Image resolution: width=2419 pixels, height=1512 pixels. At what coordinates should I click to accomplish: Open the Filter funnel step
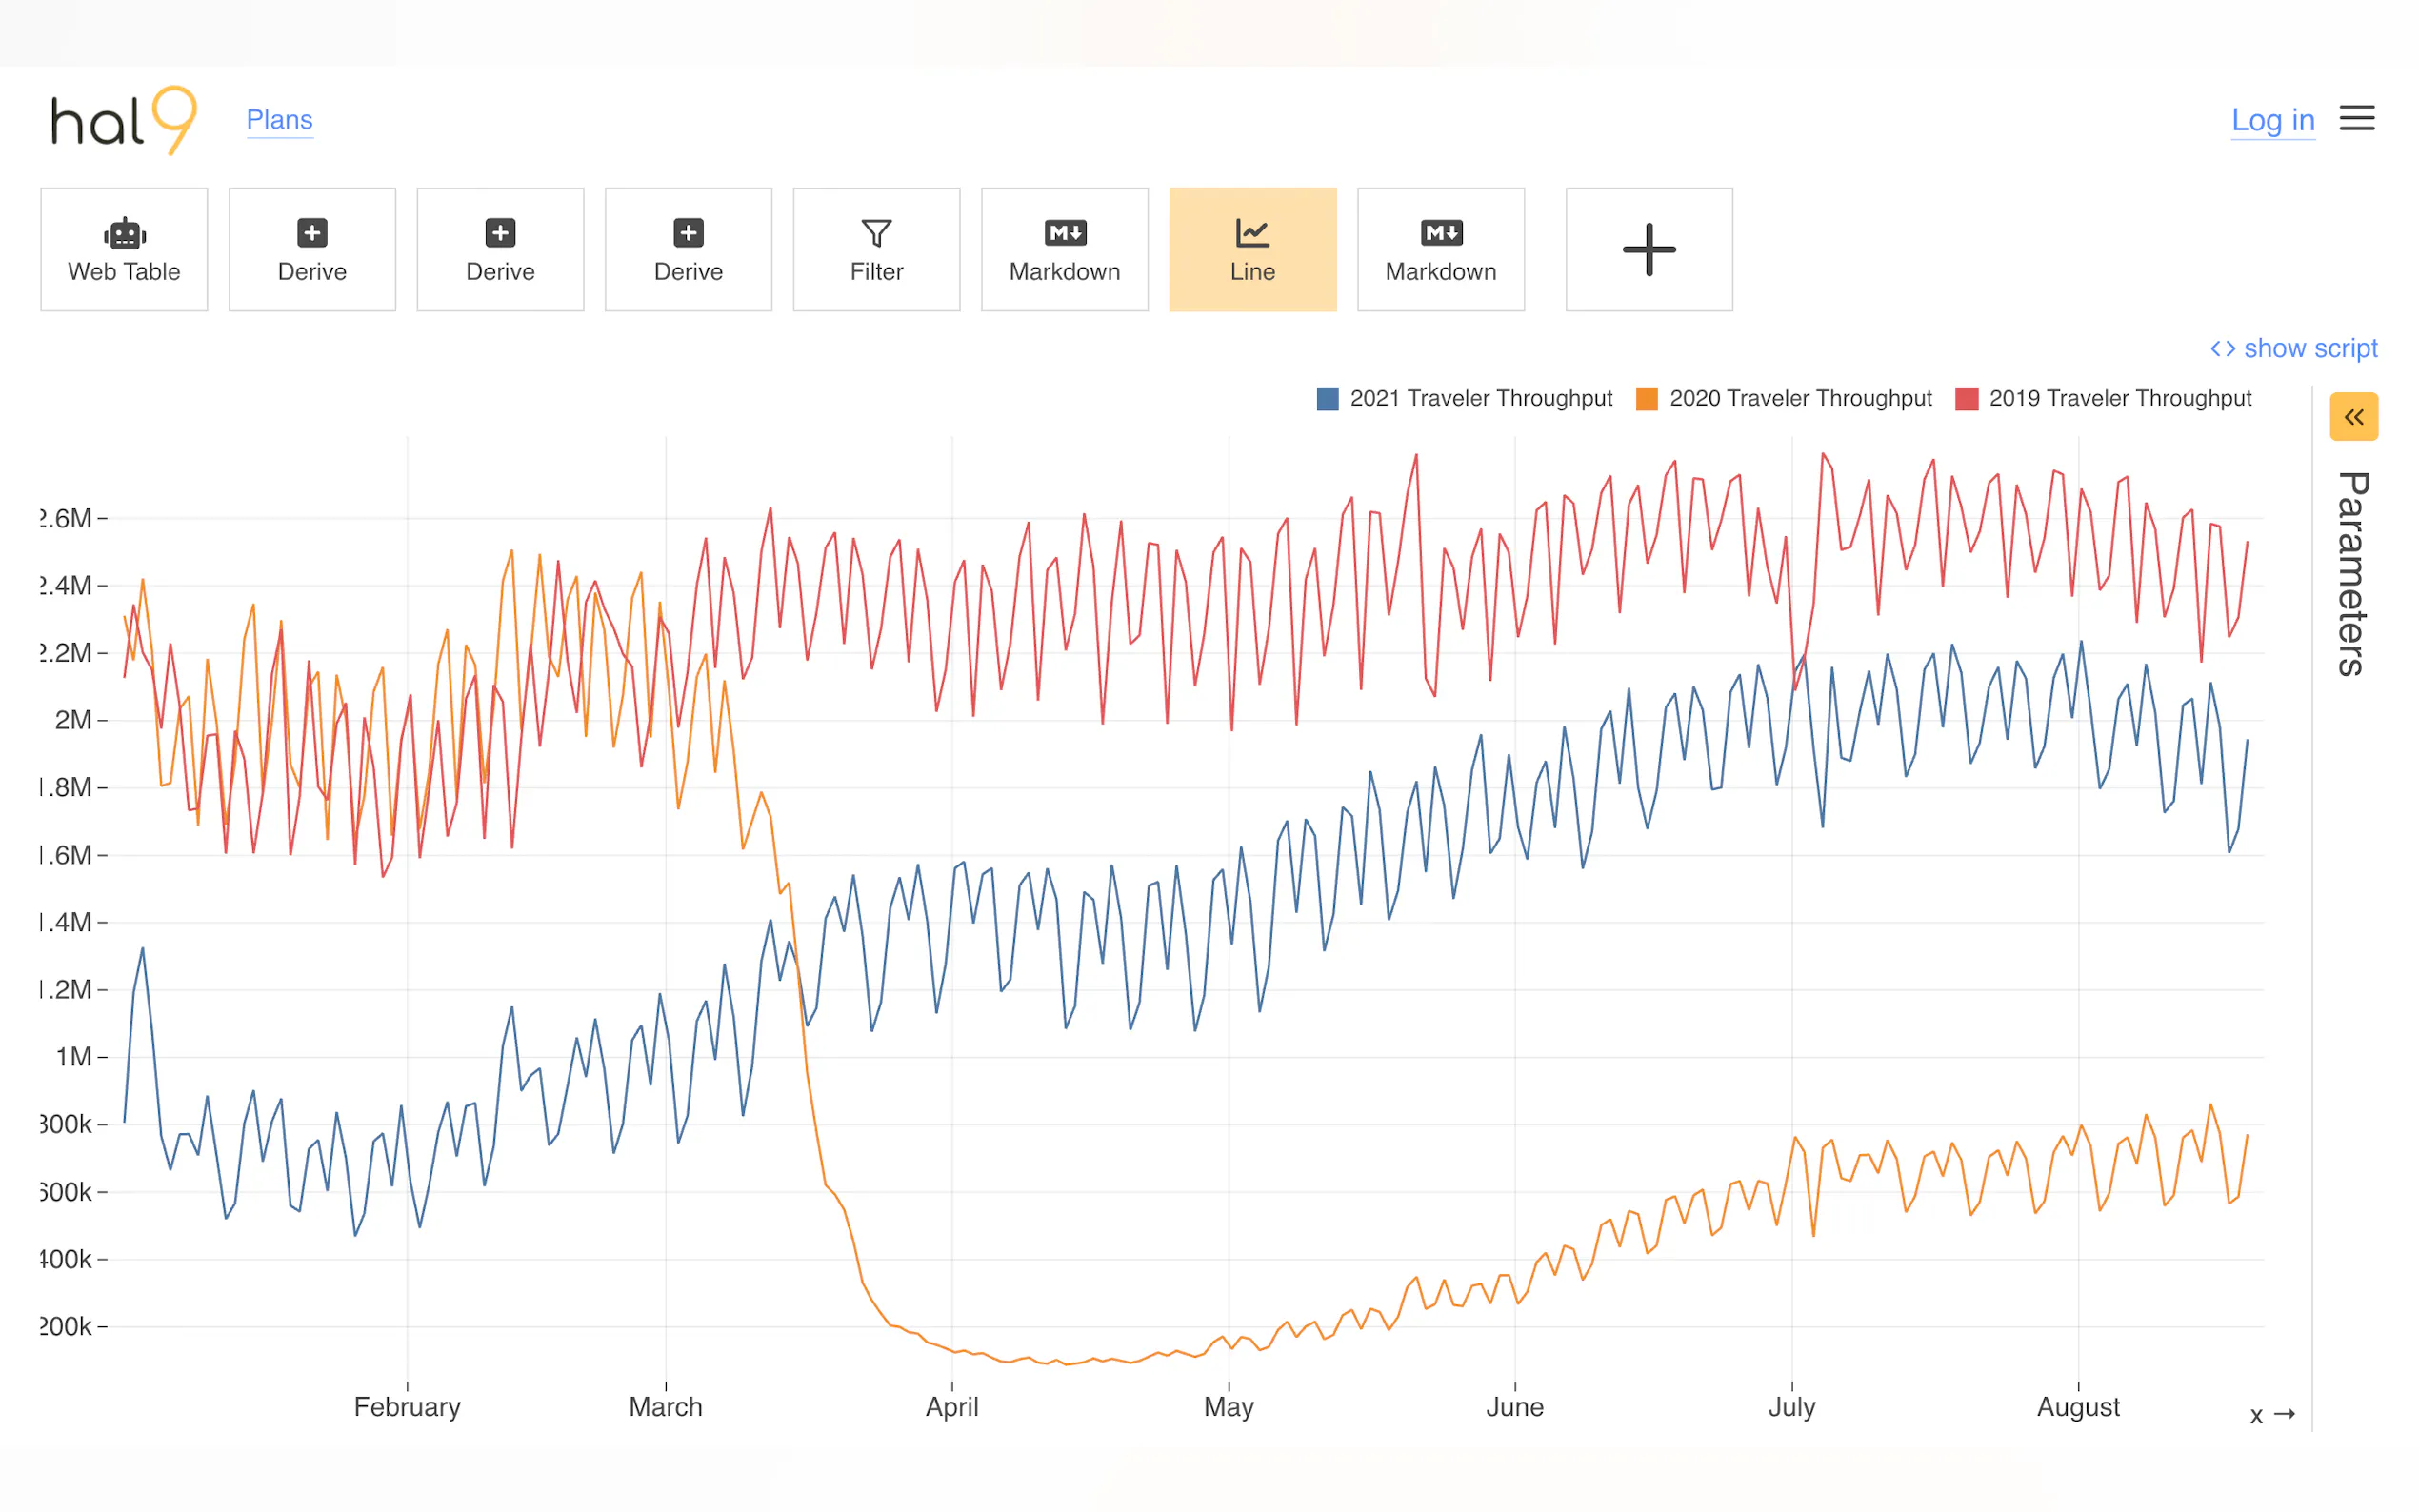point(876,249)
